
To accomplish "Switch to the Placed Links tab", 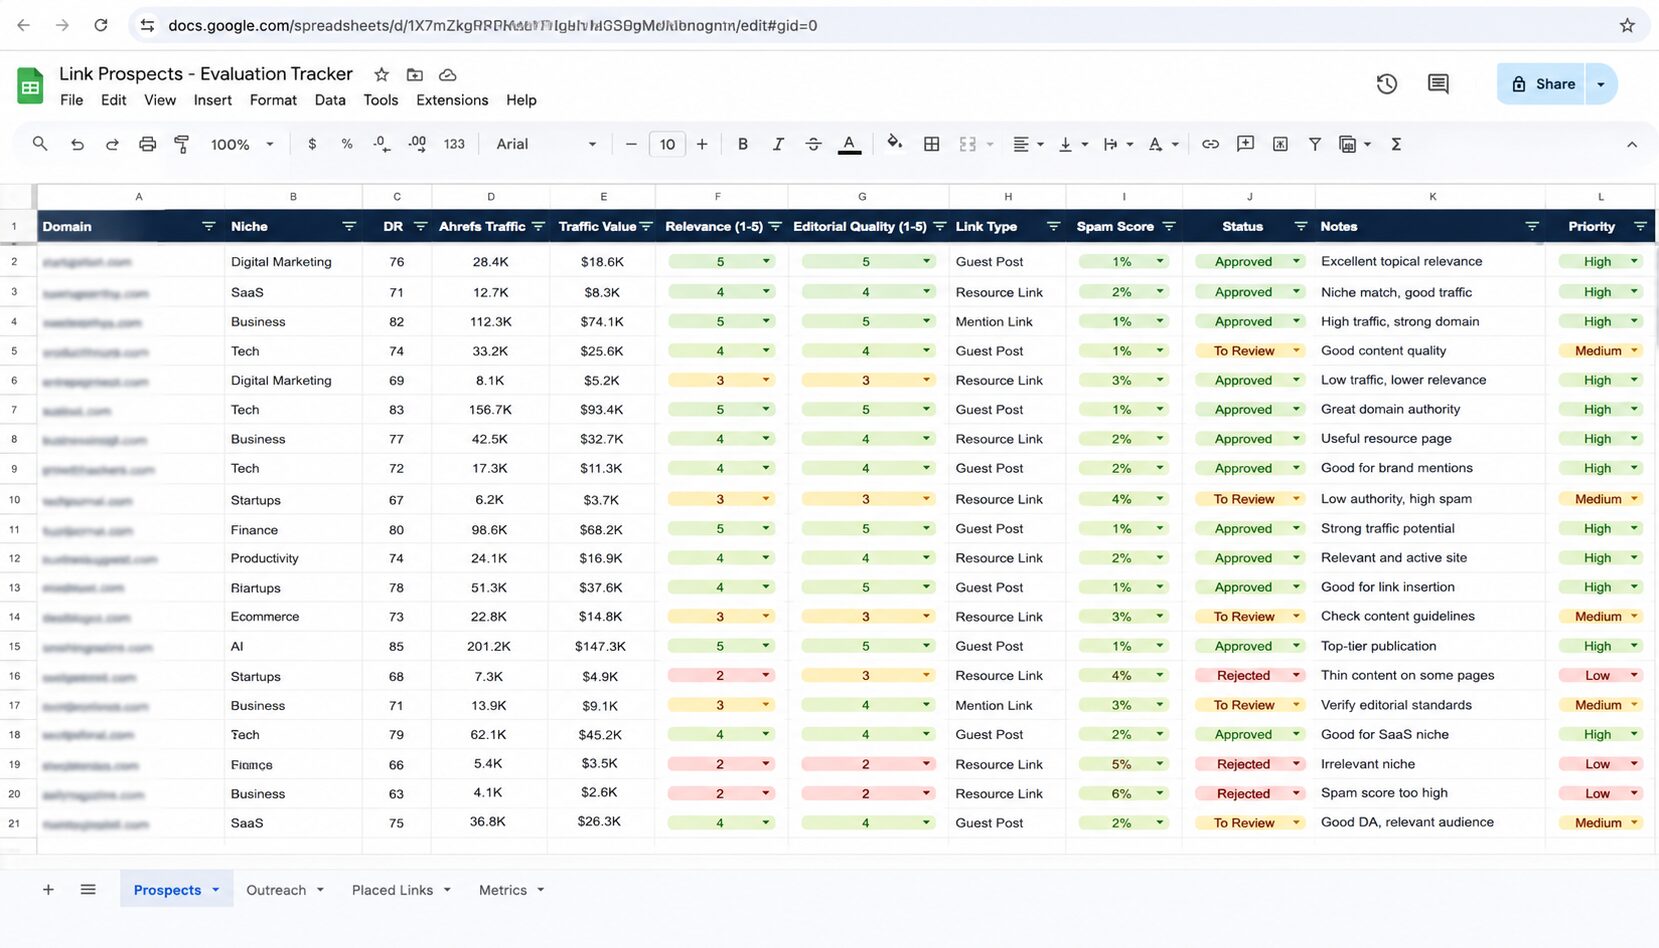I will 401,889.
